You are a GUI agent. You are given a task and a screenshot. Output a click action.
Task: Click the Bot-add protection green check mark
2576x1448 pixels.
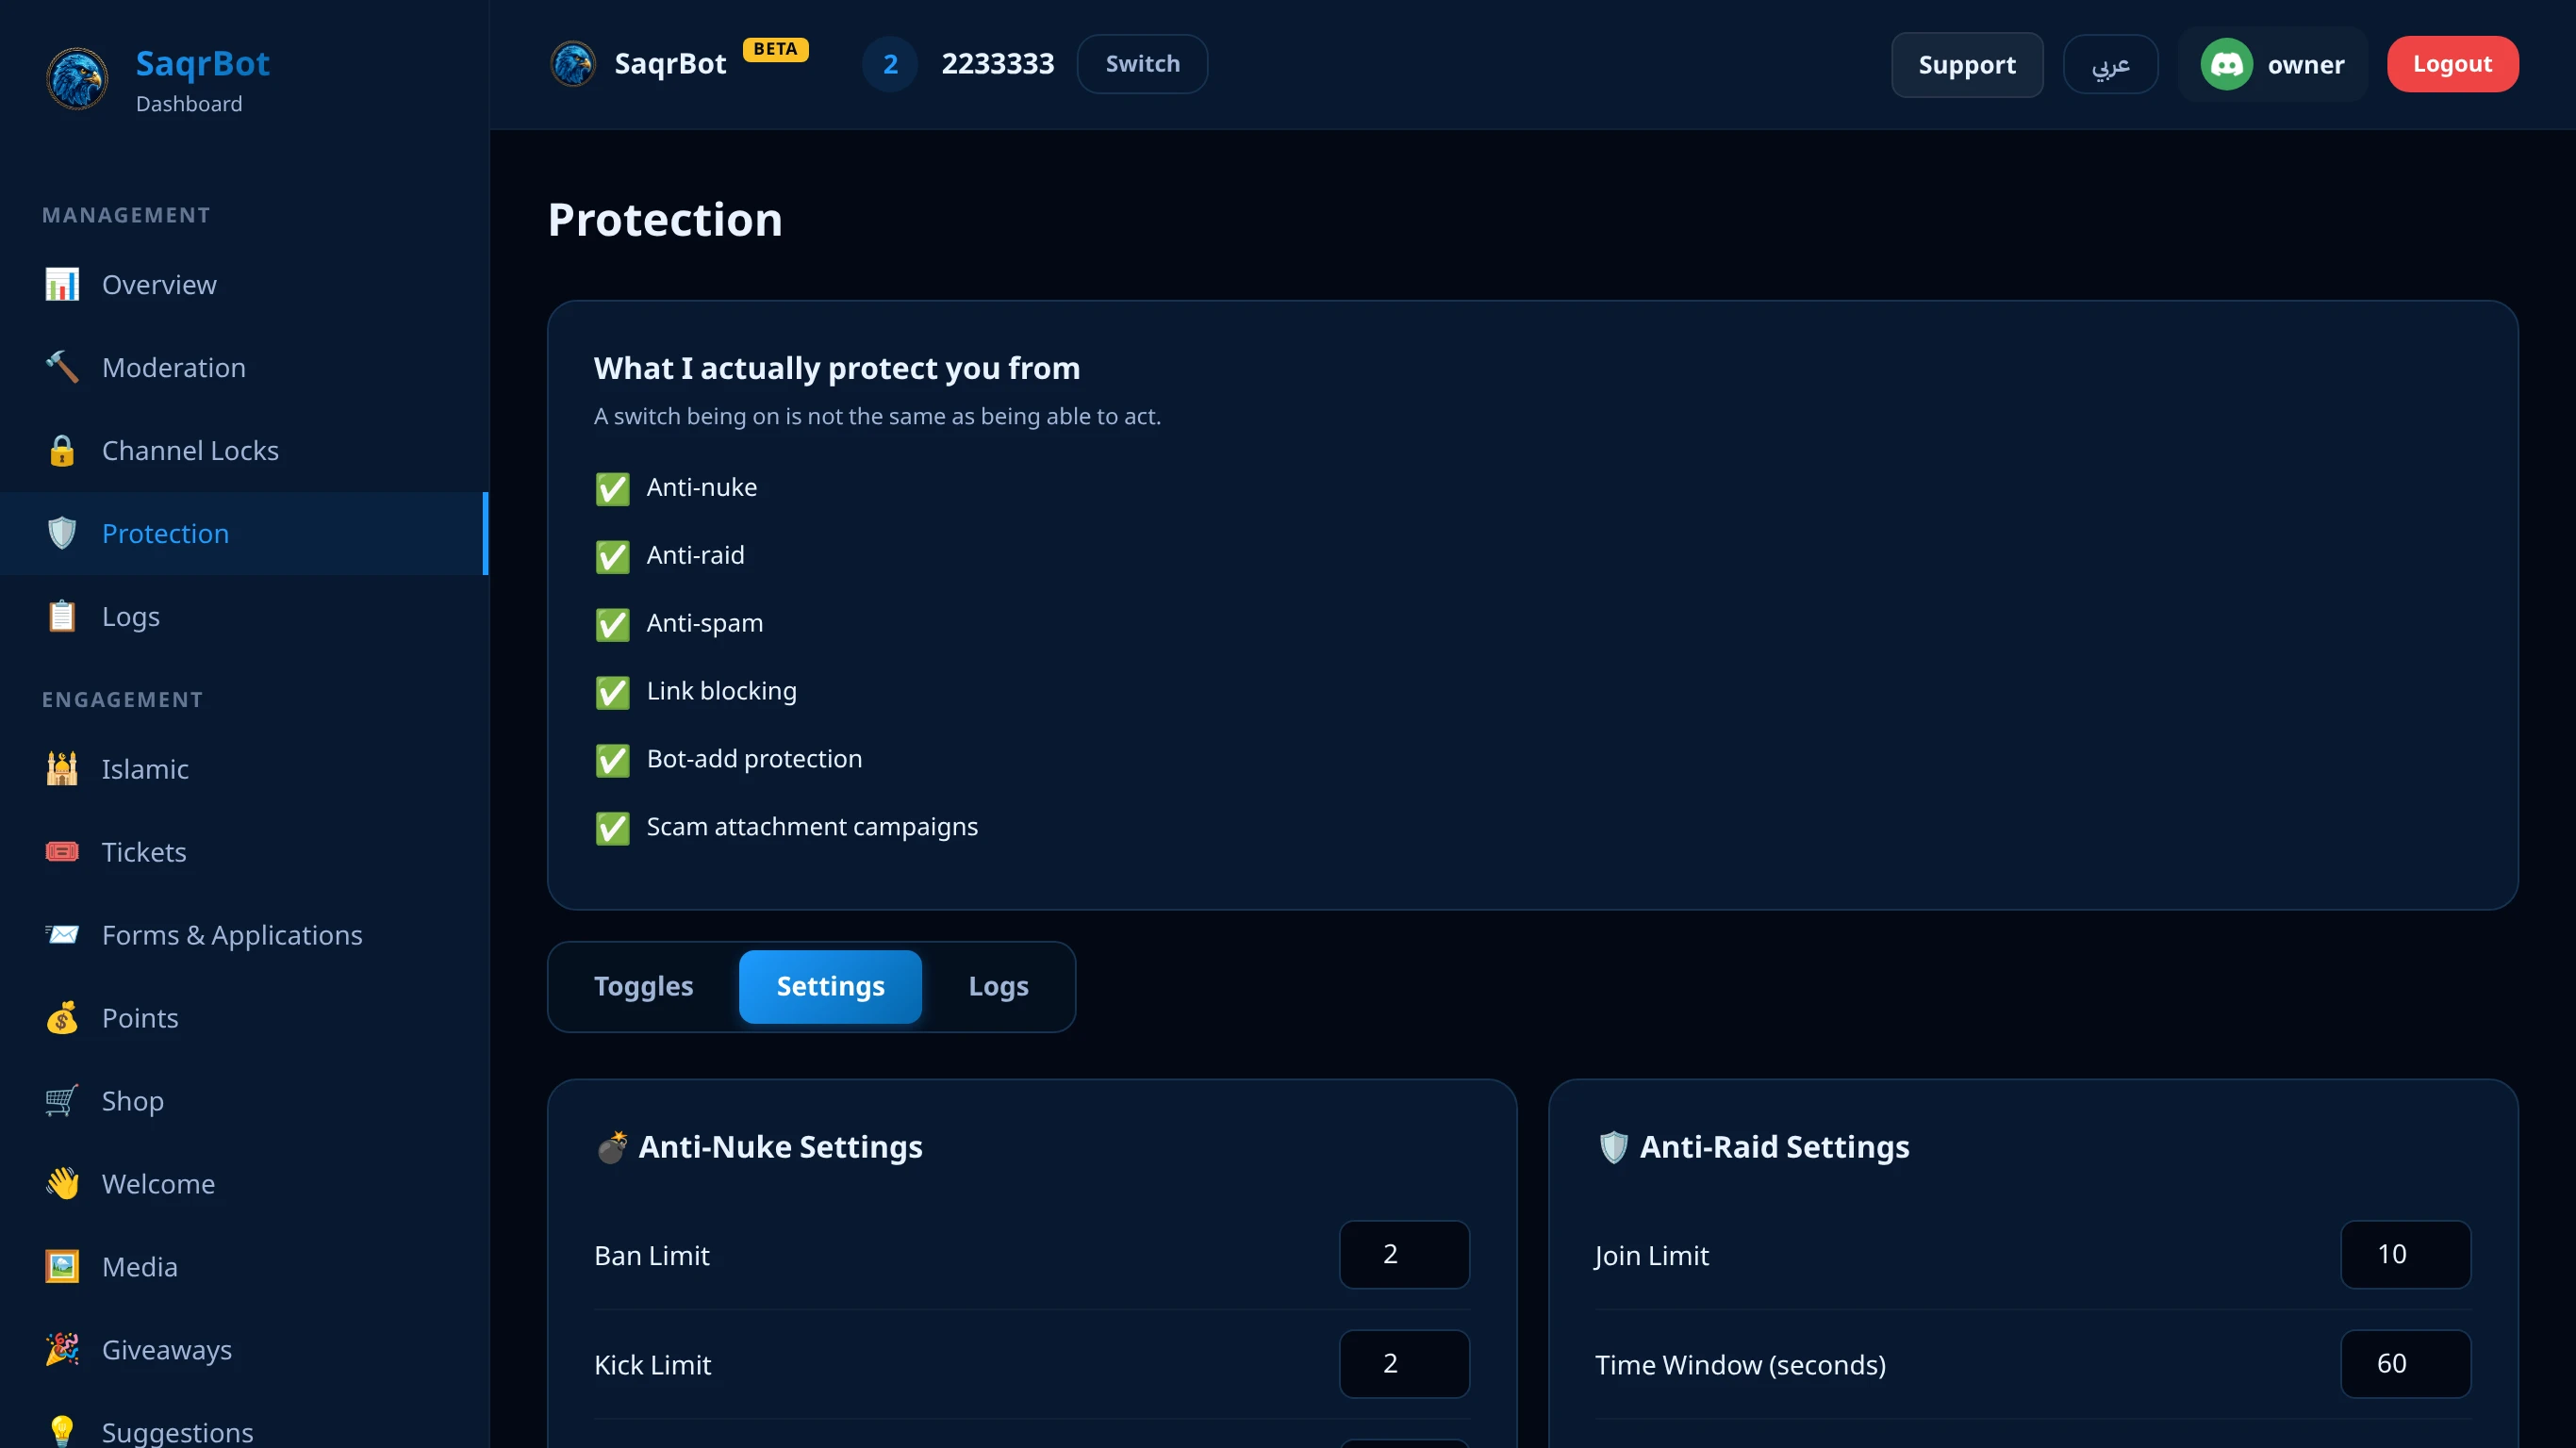pyautogui.click(x=613, y=761)
